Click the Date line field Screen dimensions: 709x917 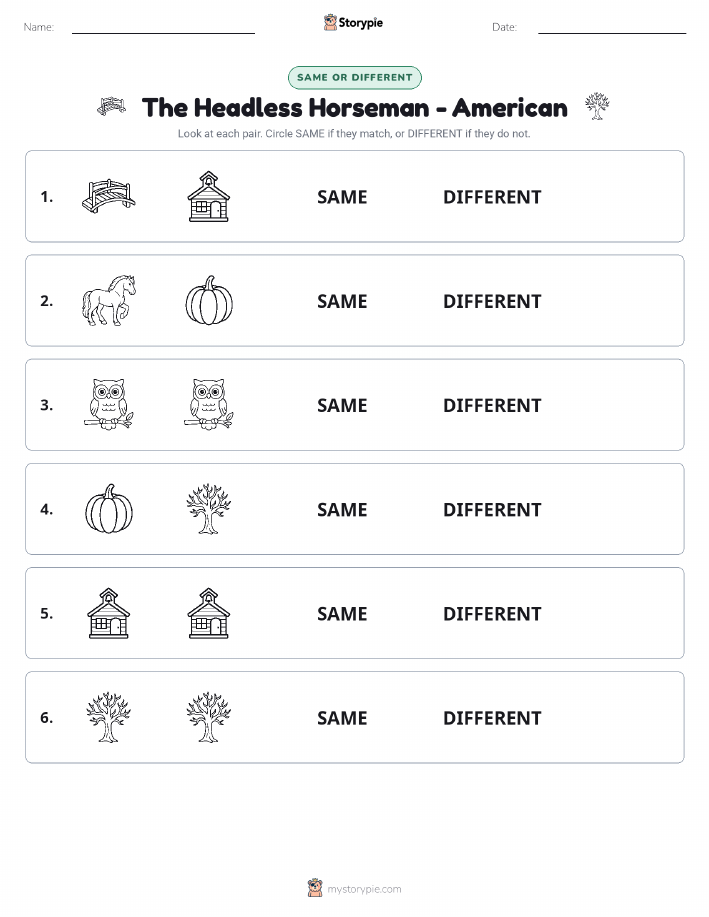click(612, 28)
